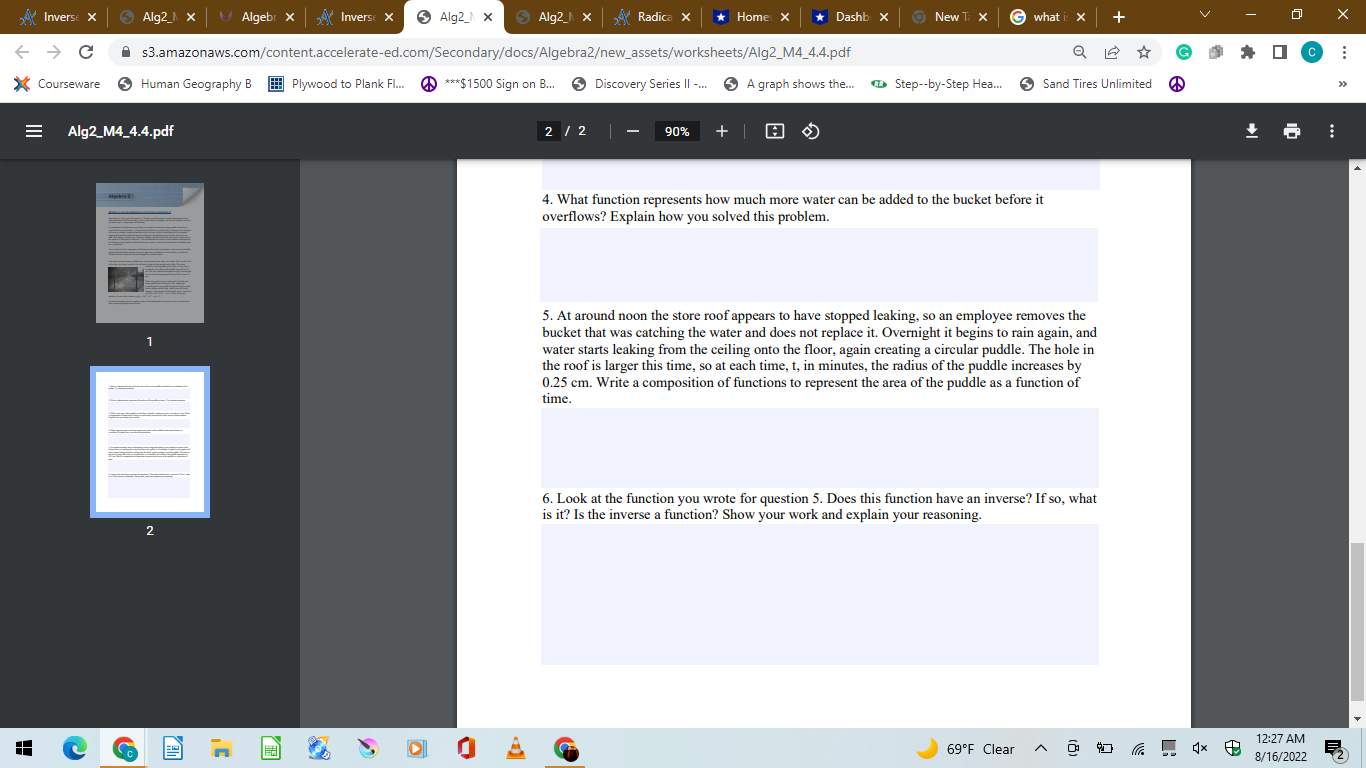Download the Alg2_M4_4.4.pdf file
The width and height of the screenshot is (1366, 768).
1251,130
